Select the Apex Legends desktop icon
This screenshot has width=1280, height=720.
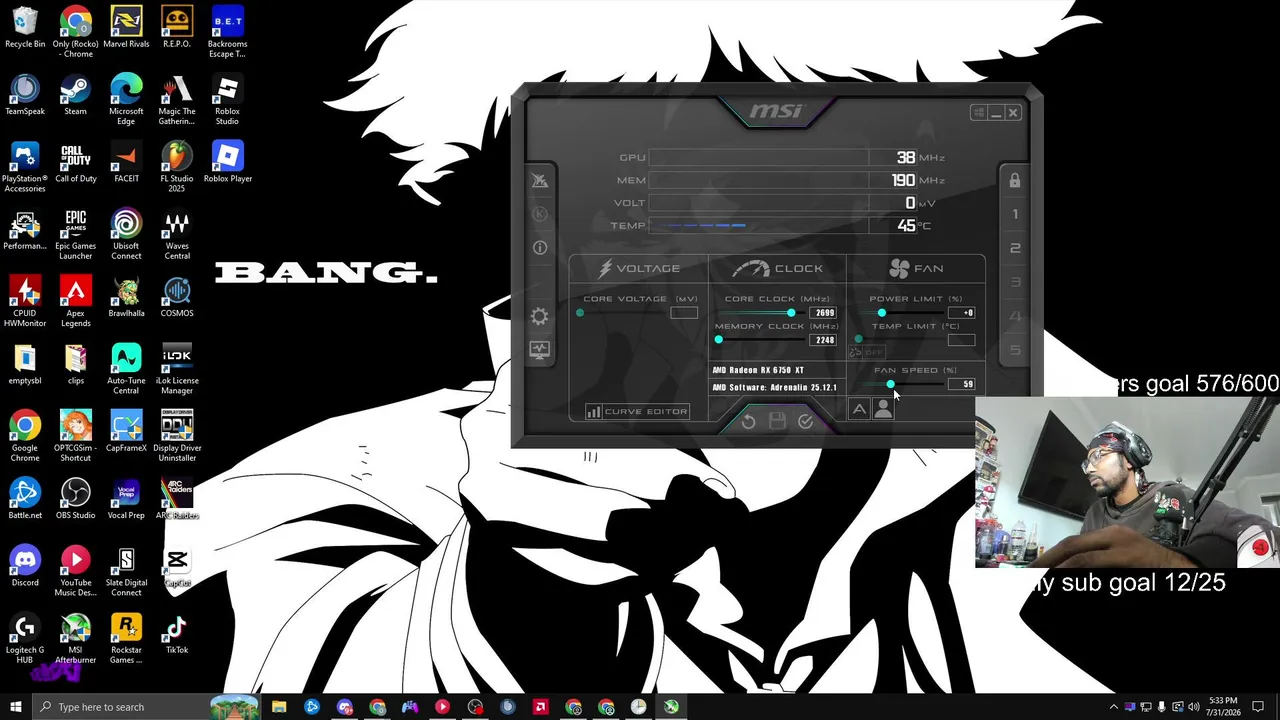pyautogui.click(x=75, y=302)
